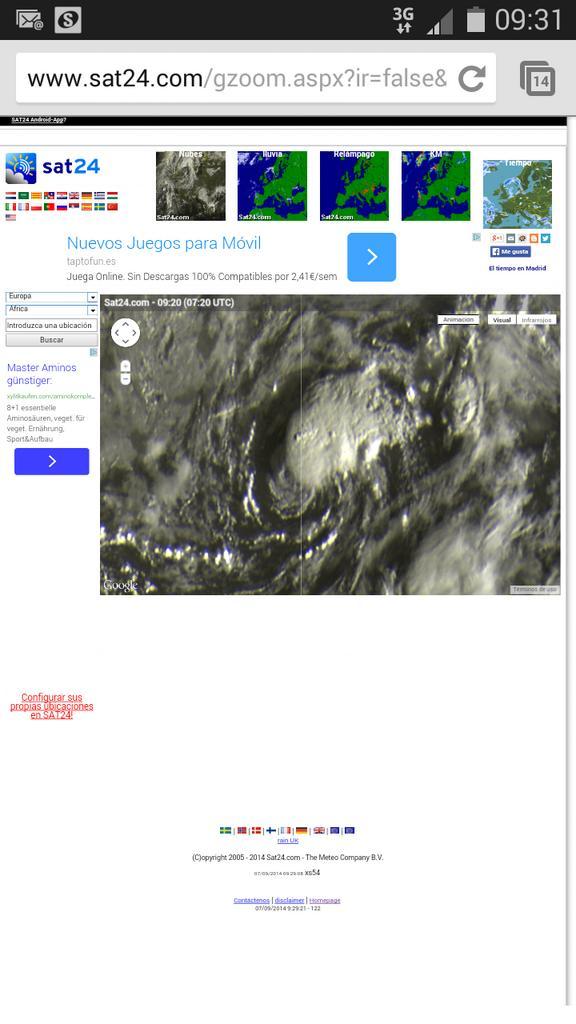Switch map to Infrarrojos view
Screen dimensions: 576x1024
point(537,320)
